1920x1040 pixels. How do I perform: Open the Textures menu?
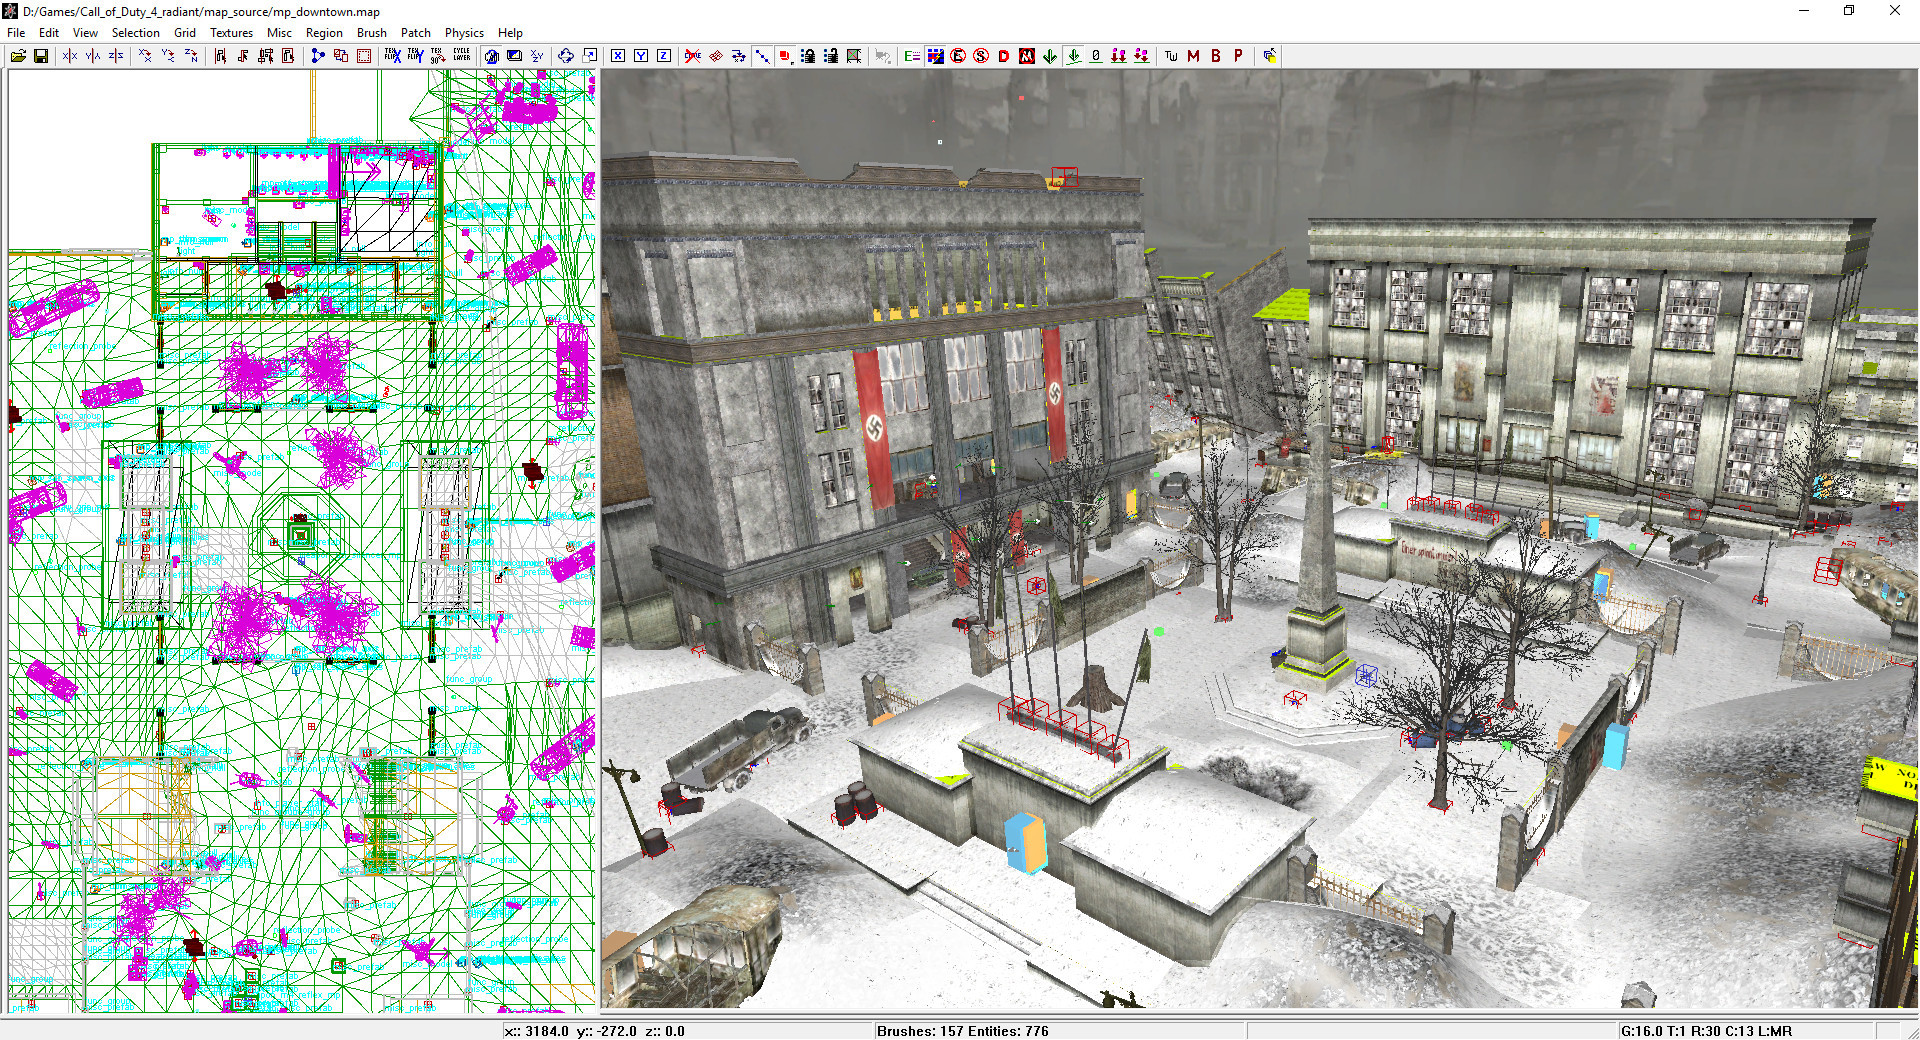coord(231,33)
